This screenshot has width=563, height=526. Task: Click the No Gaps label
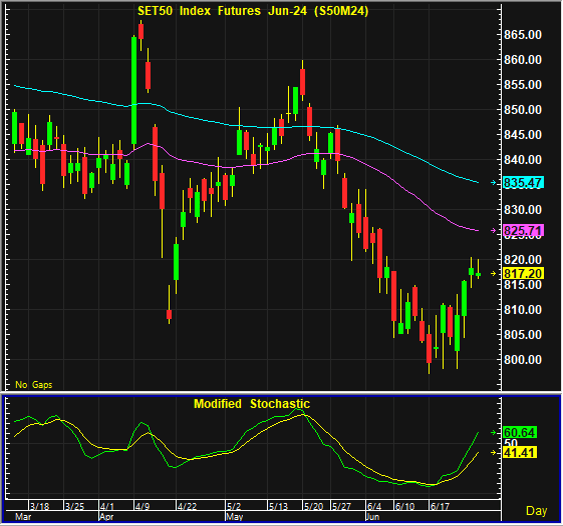[x=34, y=385]
